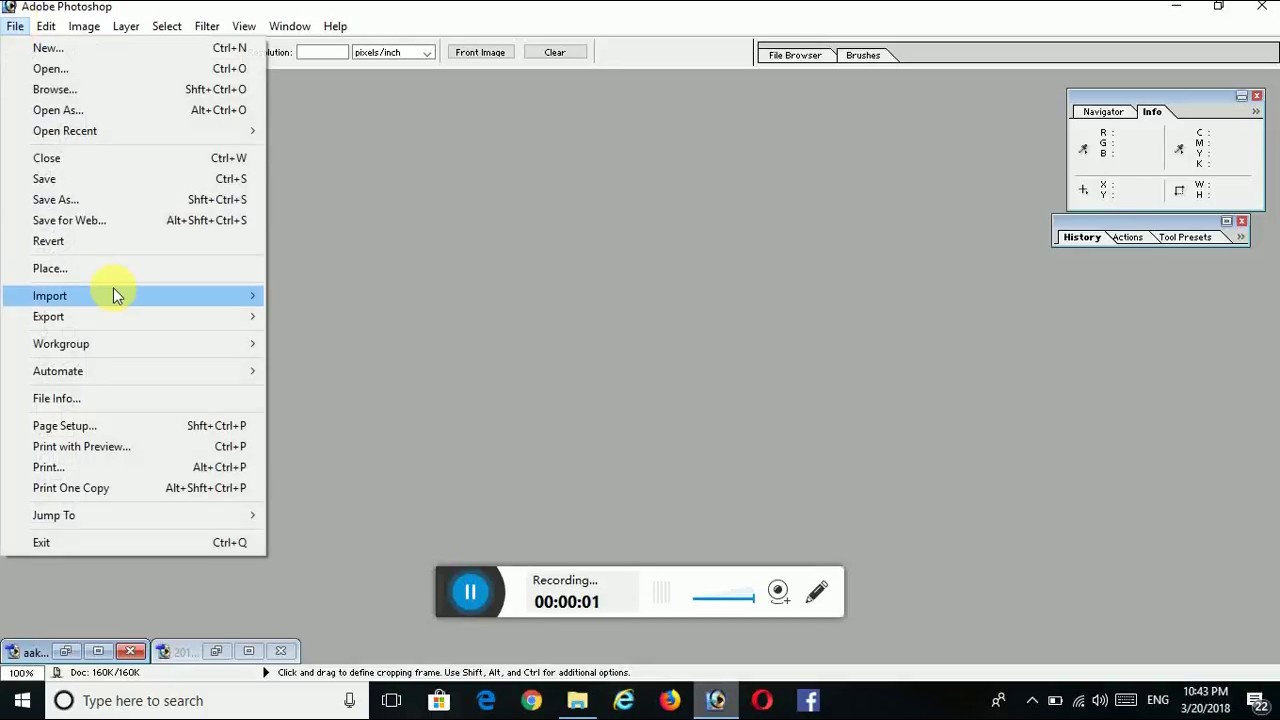Choose Place... from File menu
1280x720 pixels.
pyautogui.click(x=134, y=269)
